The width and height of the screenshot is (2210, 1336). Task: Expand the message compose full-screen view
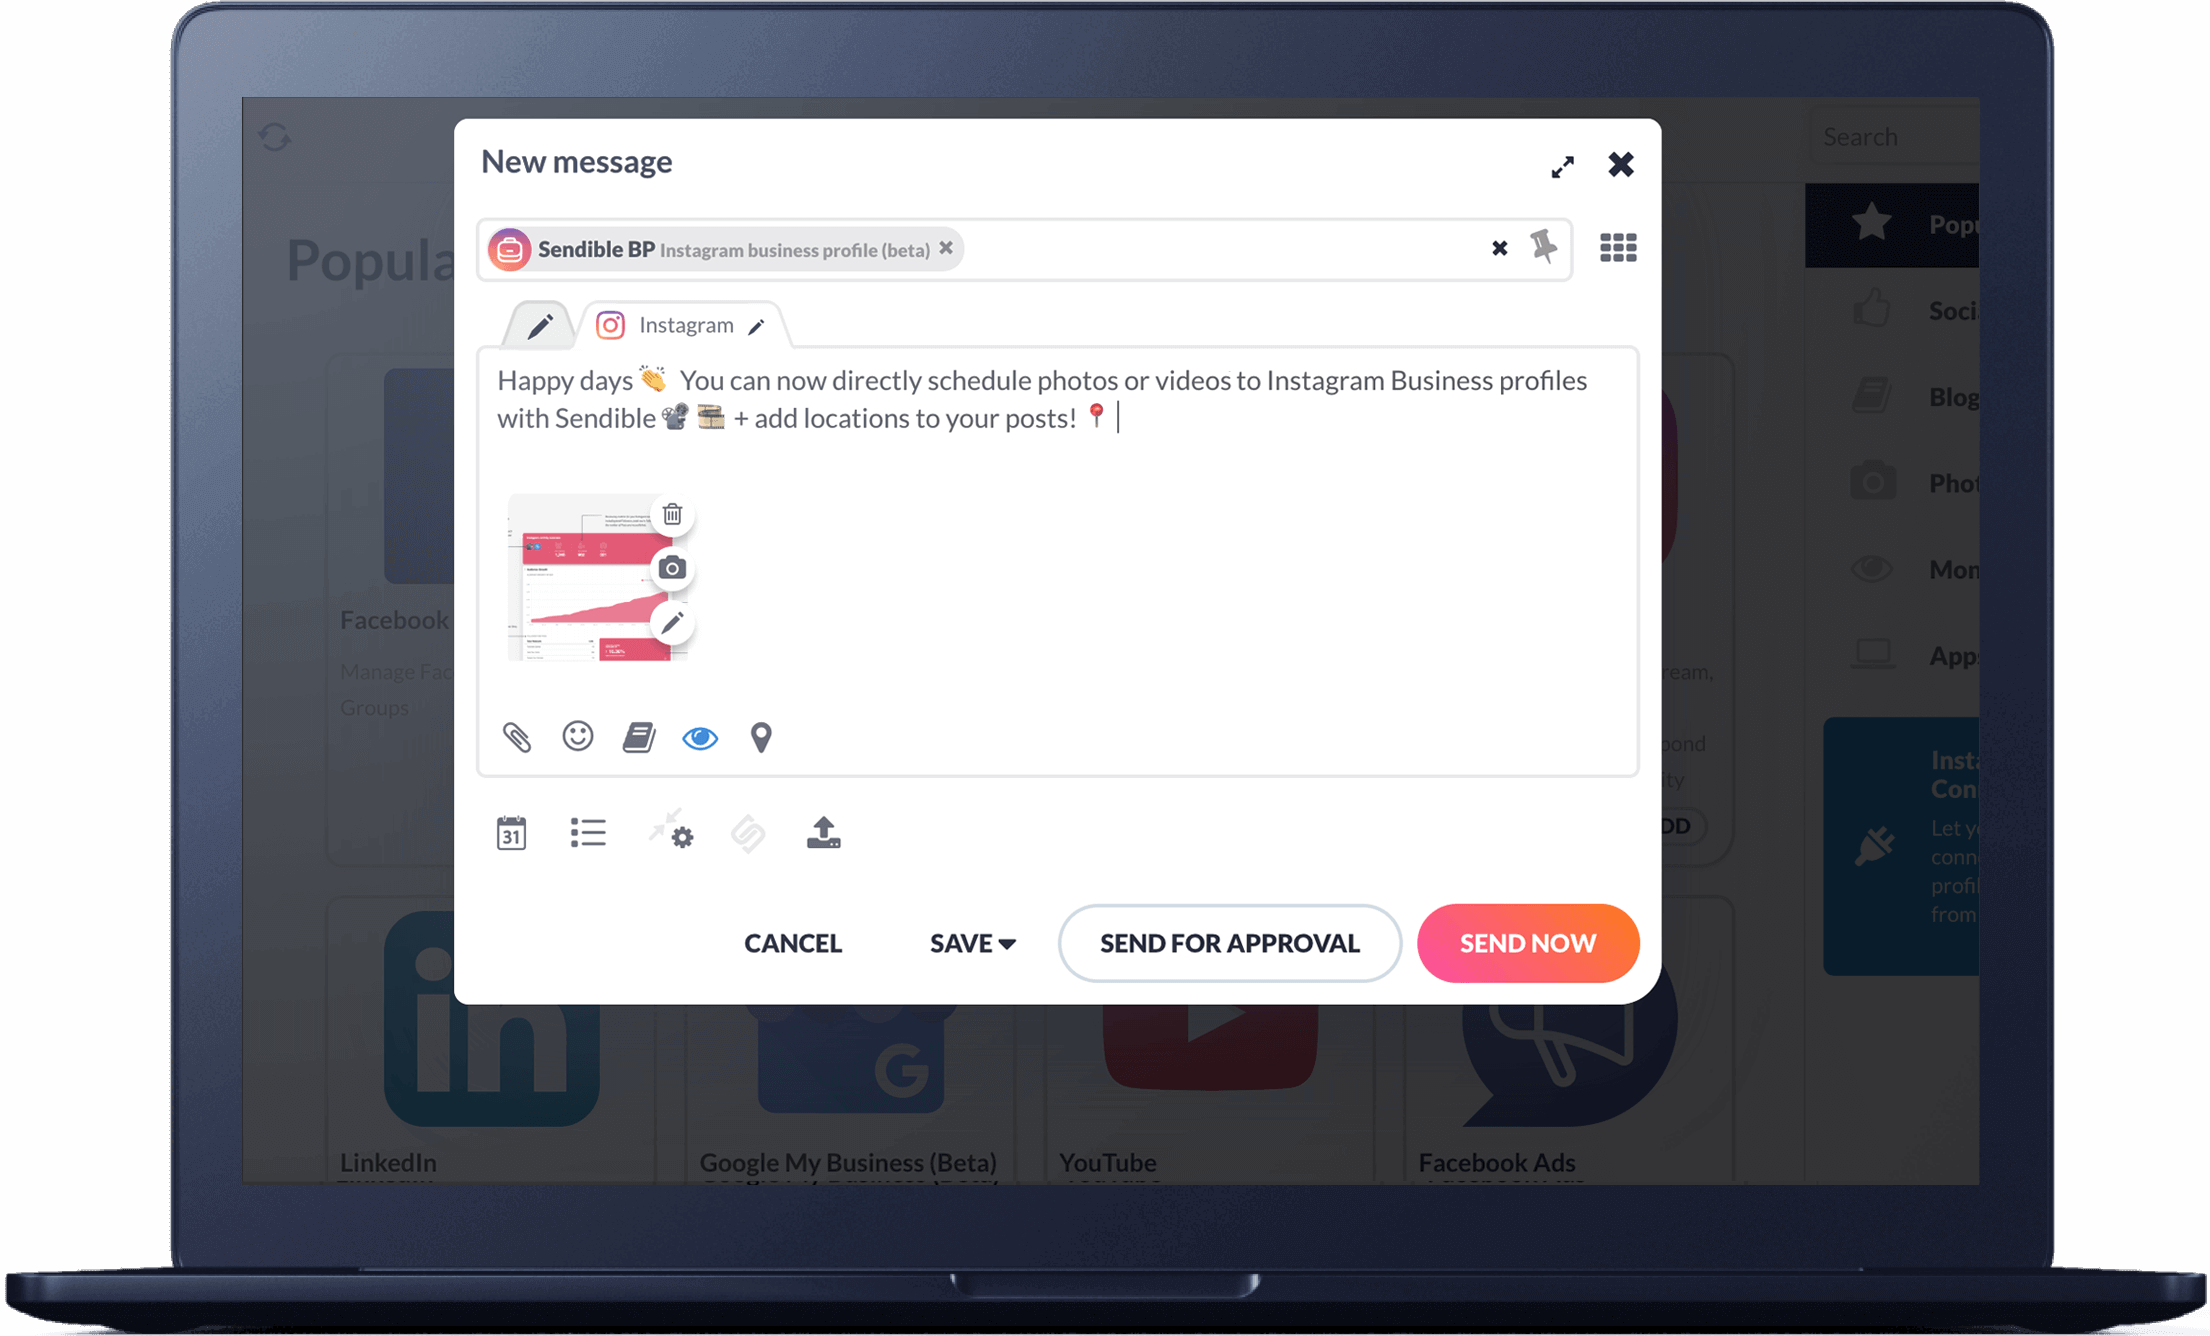coord(1561,163)
